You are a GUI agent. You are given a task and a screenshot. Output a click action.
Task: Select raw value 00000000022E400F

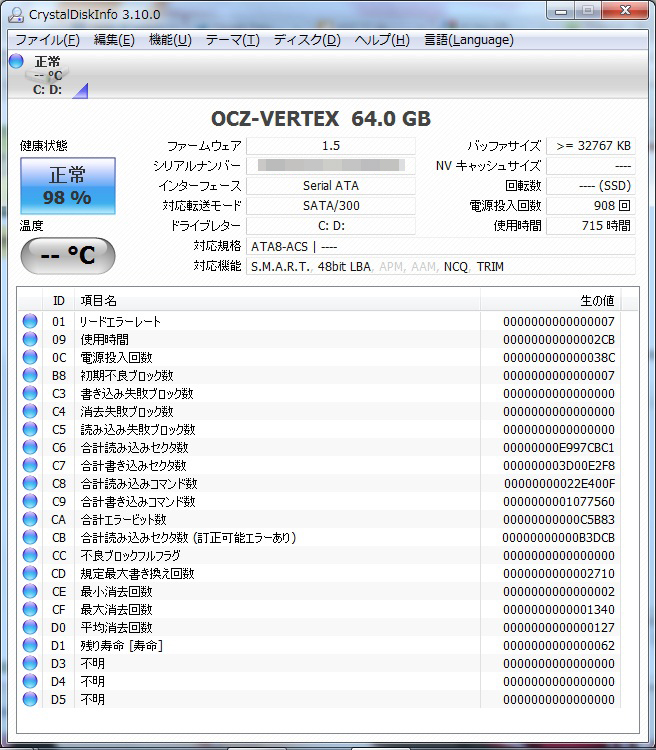(x=559, y=484)
